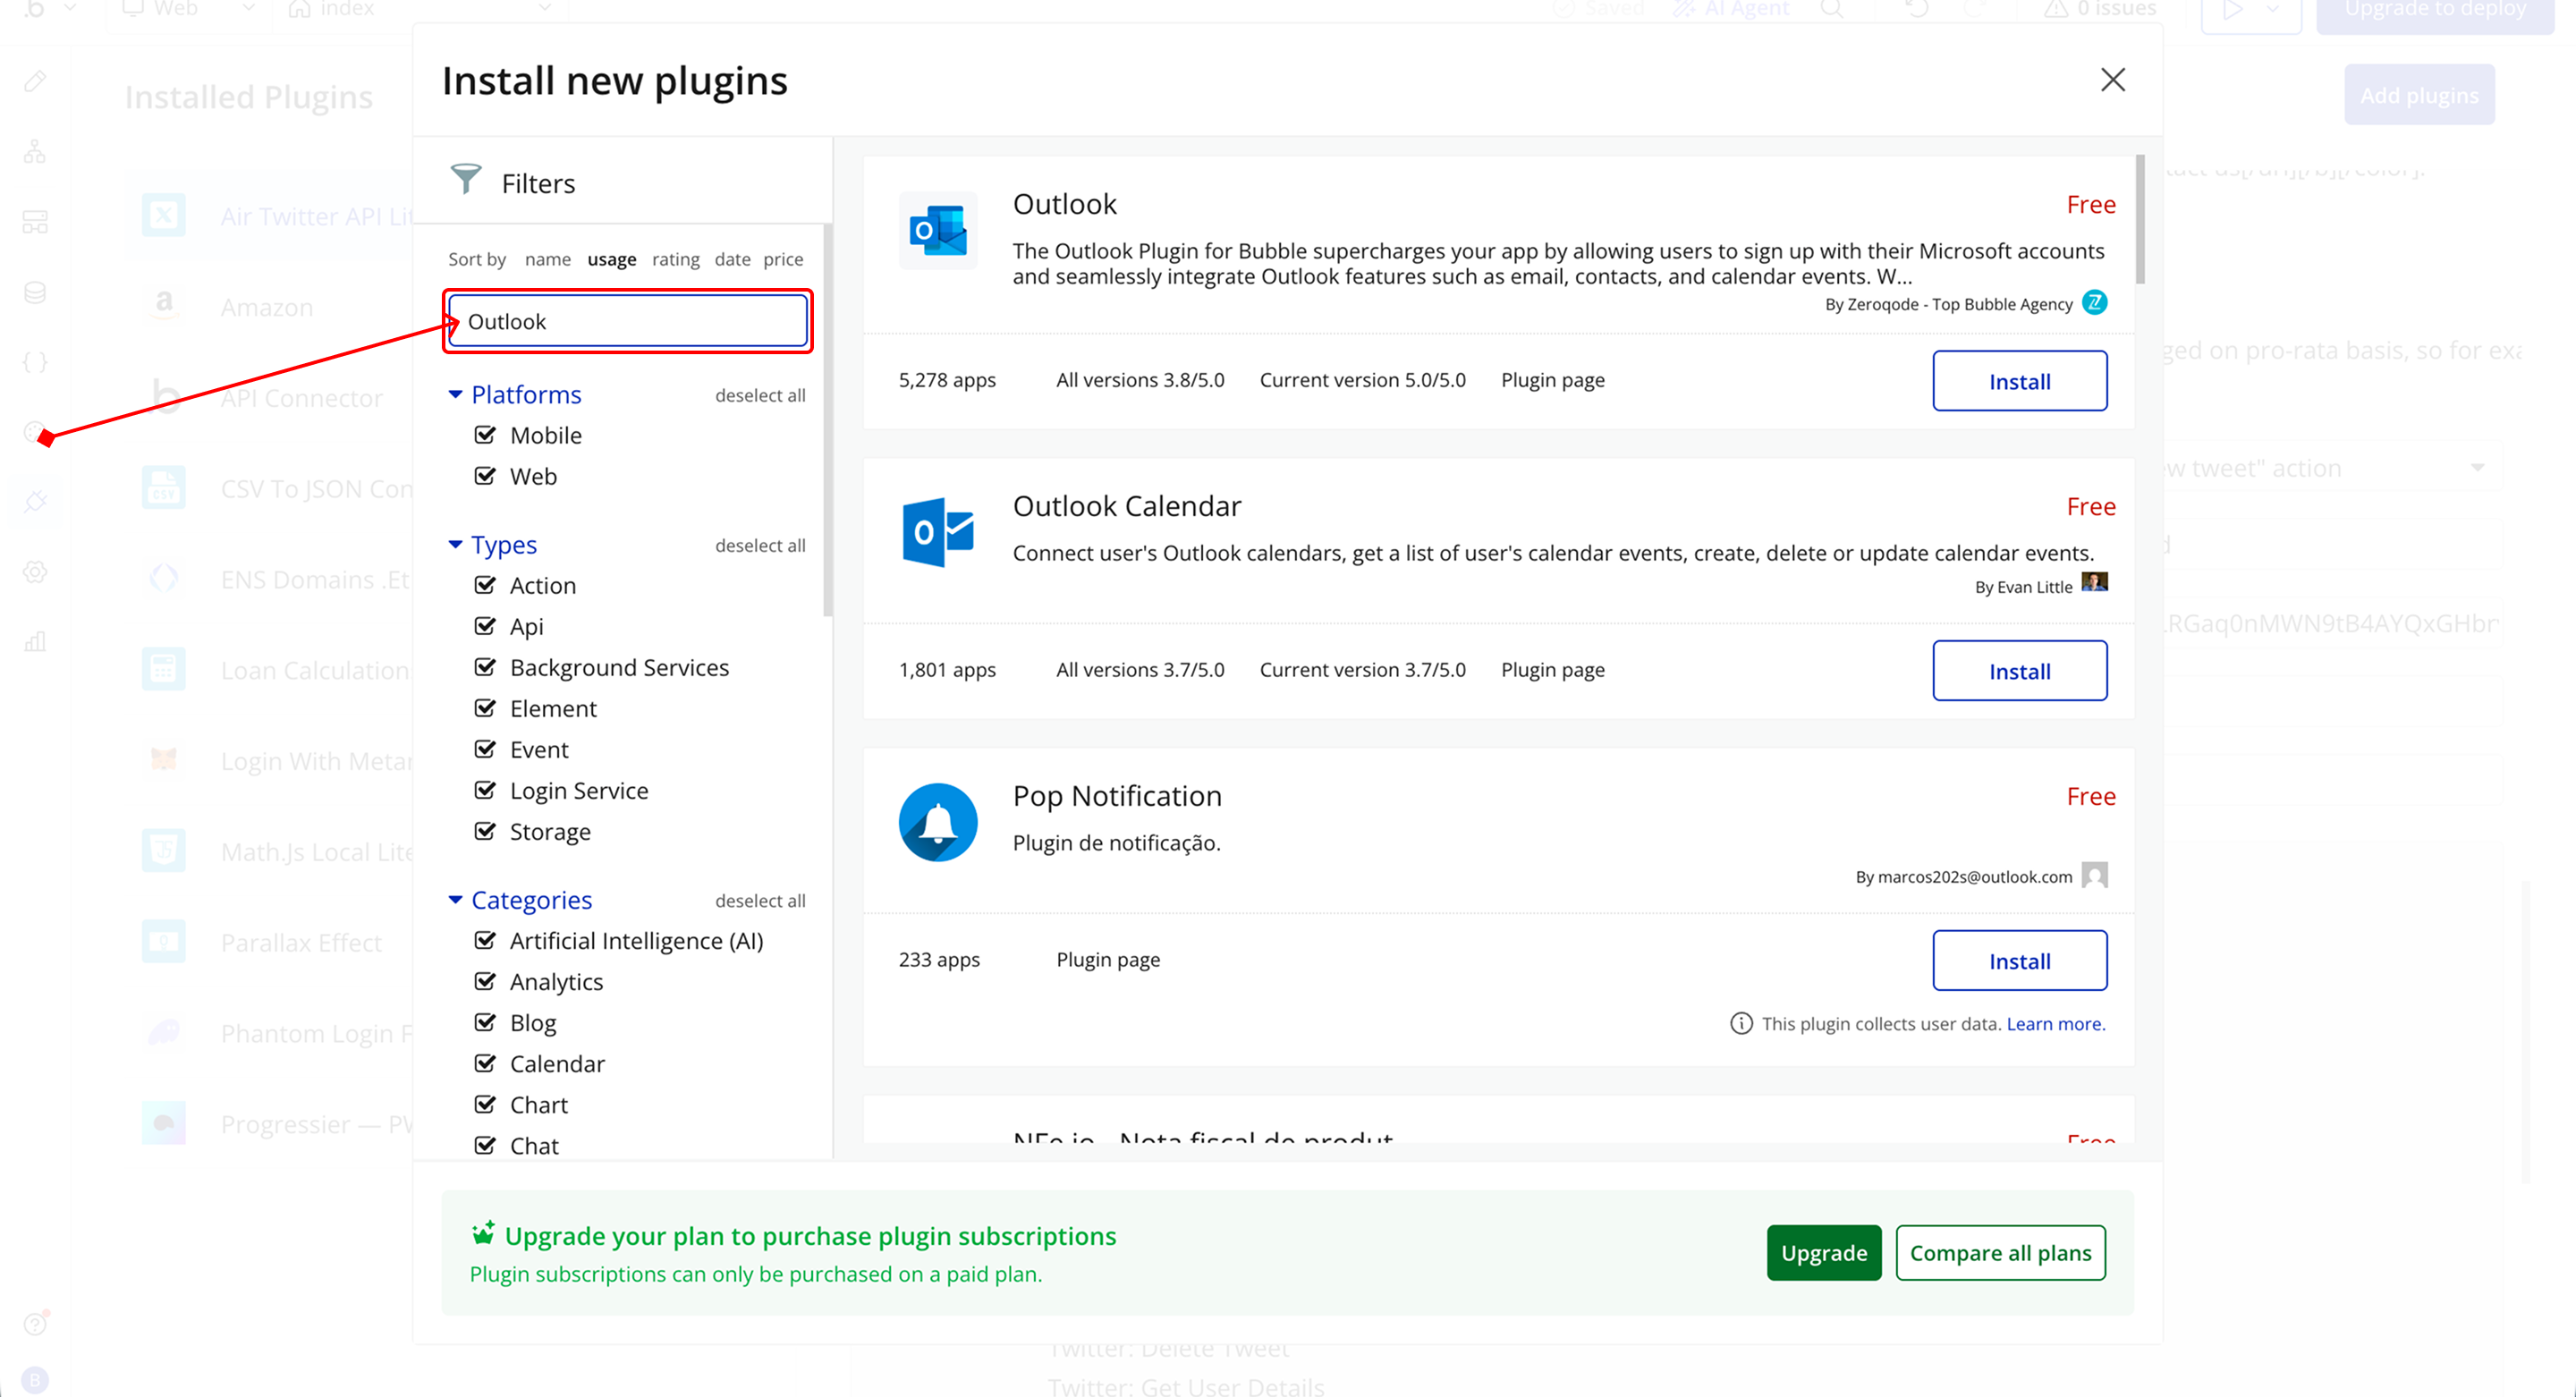Uncheck the Calendar category checkbox

coord(485,1064)
